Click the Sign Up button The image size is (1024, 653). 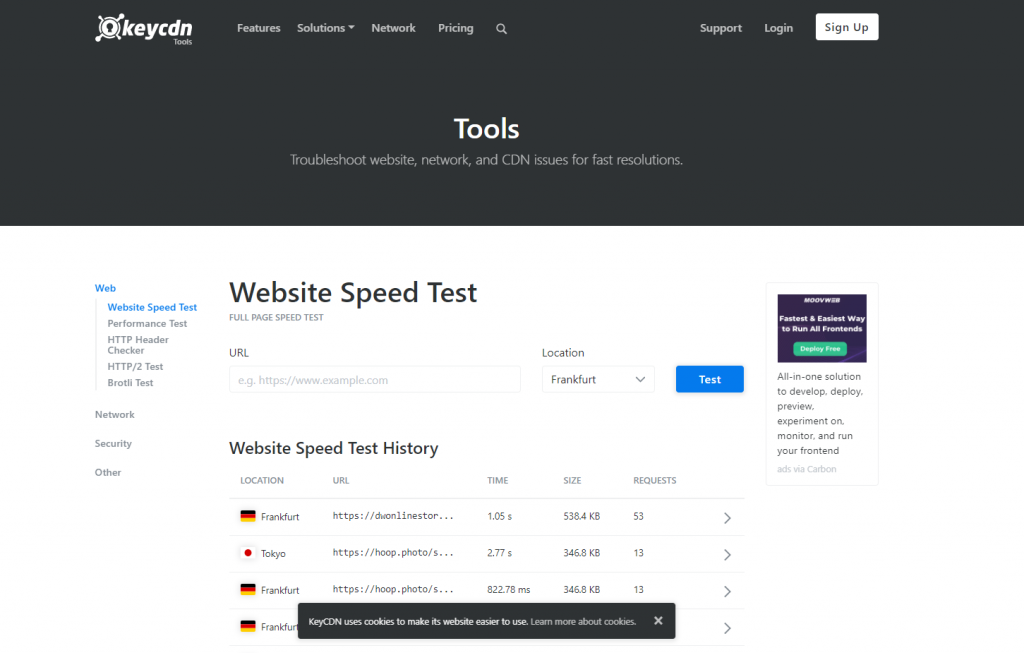tap(846, 27)
